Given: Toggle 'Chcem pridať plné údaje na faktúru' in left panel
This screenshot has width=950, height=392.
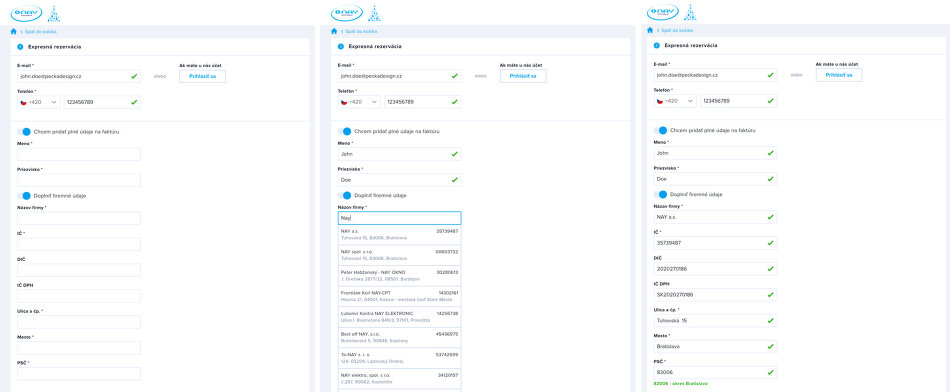Looking at the screenshot, I should tap(24, 131).
